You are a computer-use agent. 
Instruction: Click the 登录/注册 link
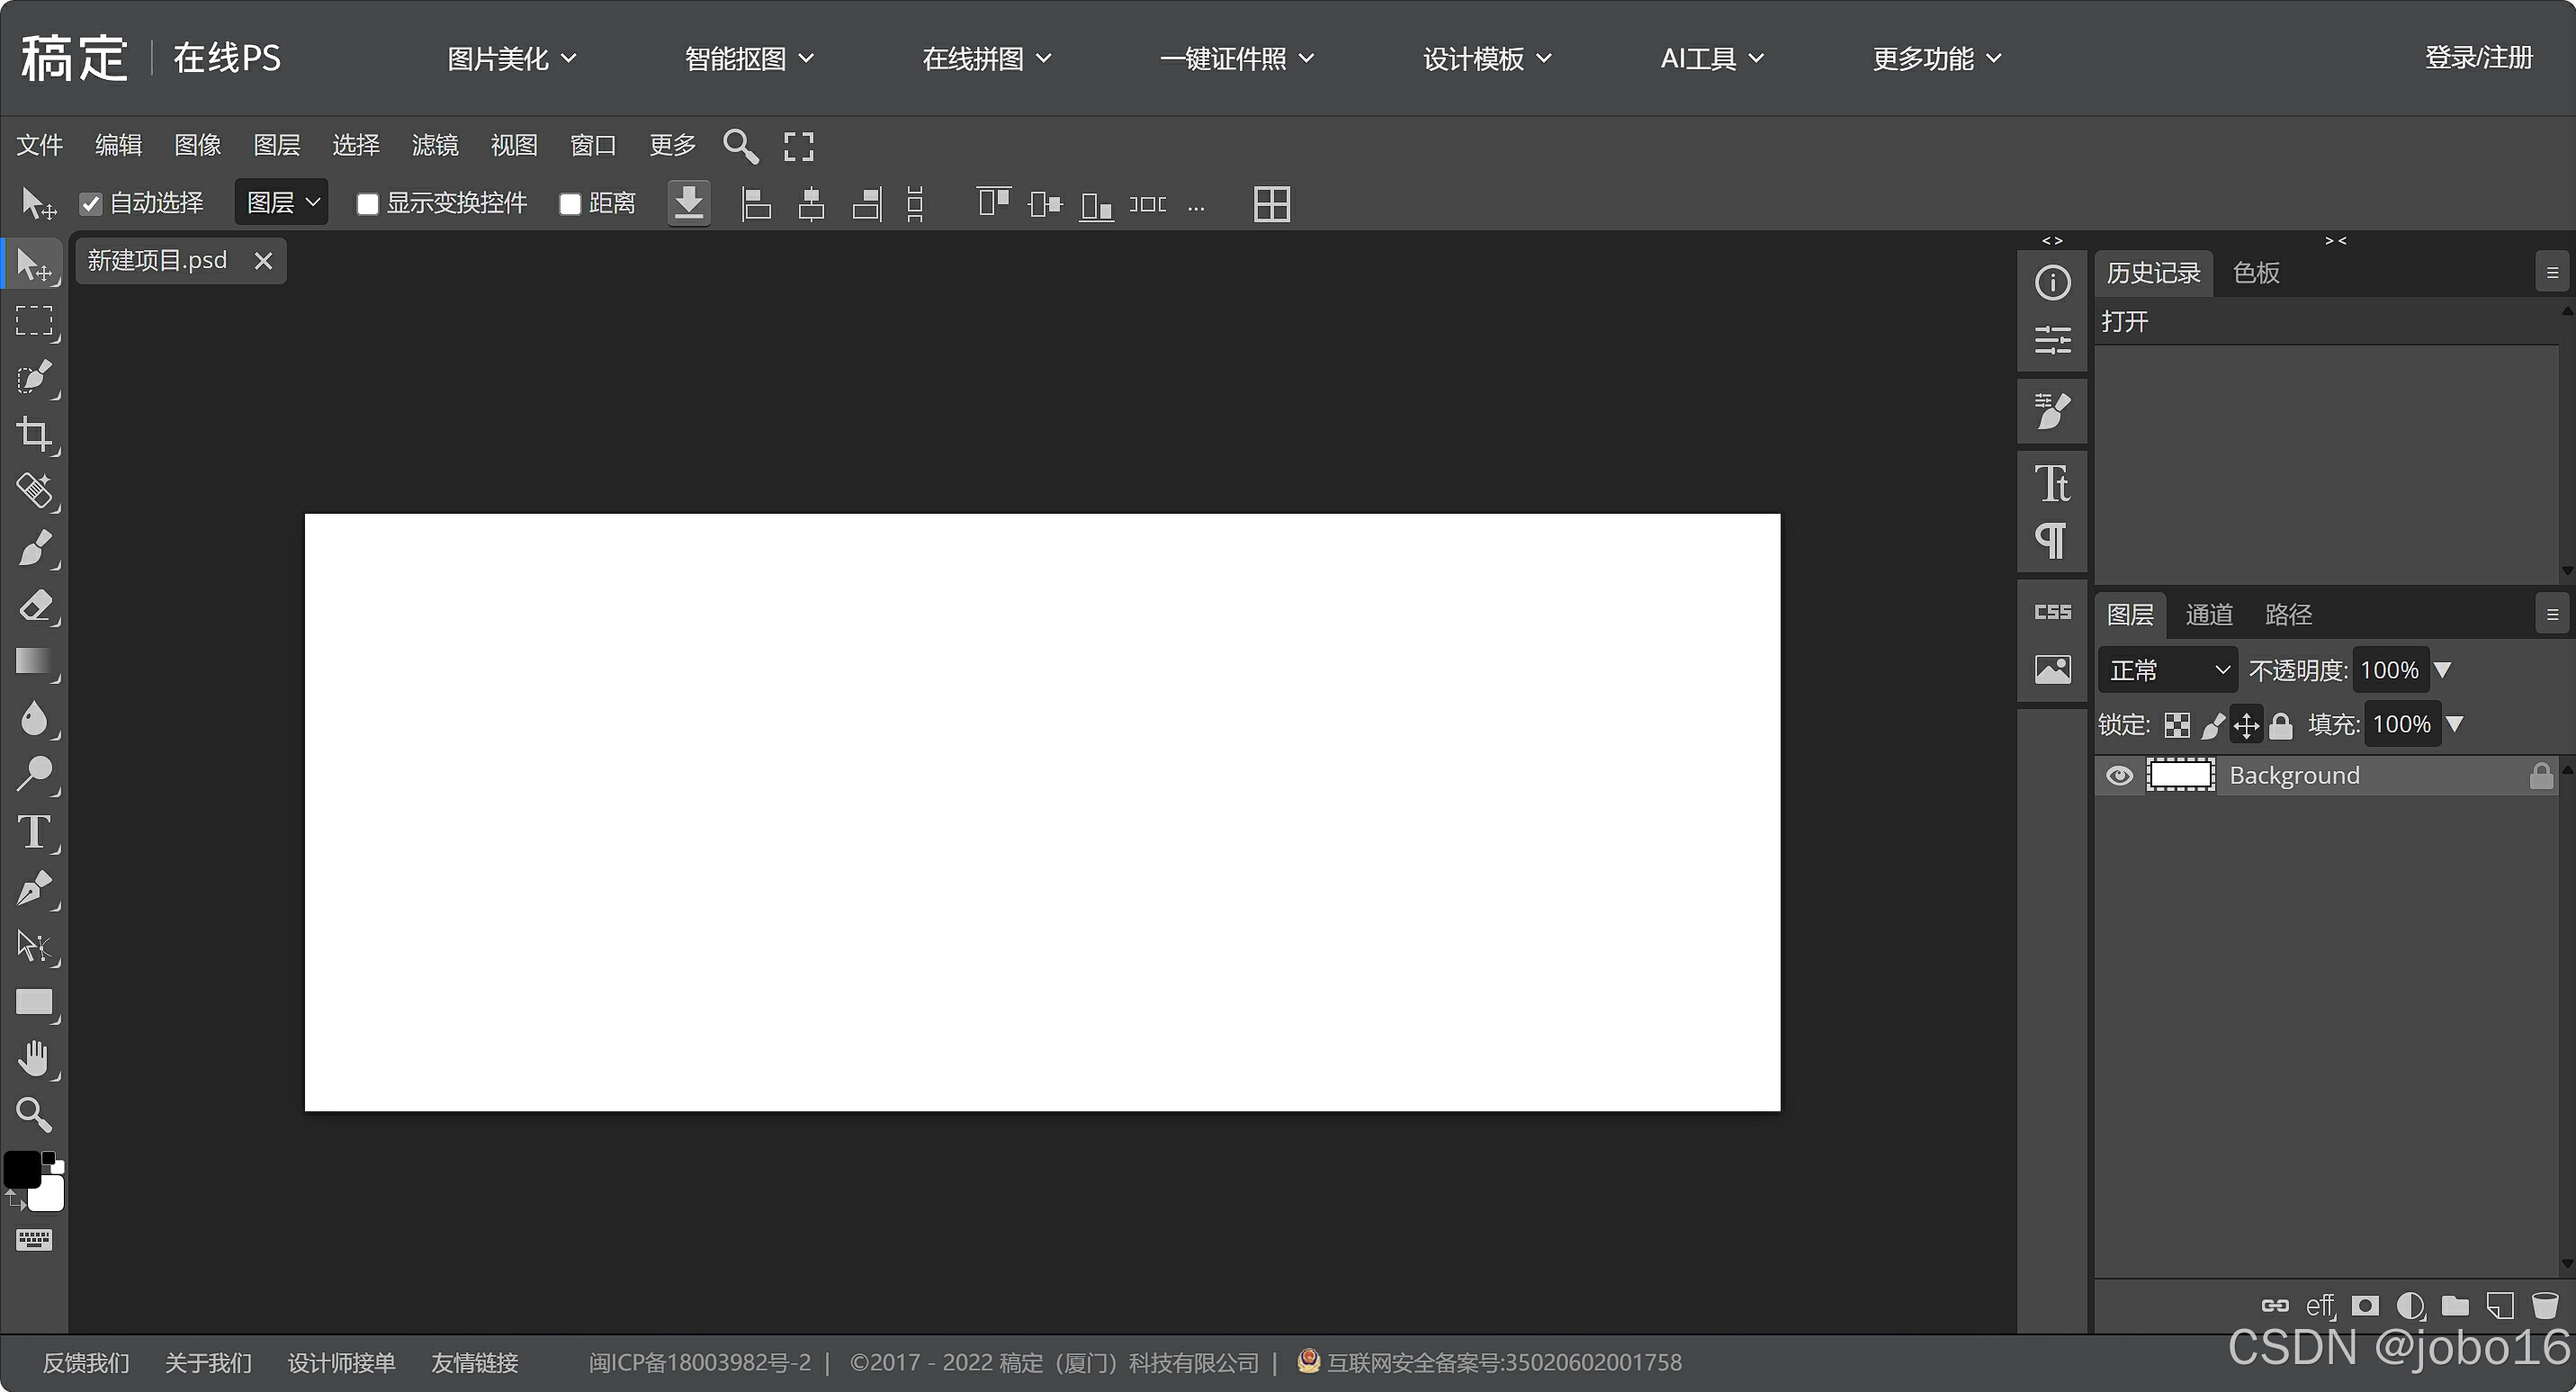(2478, 58)
